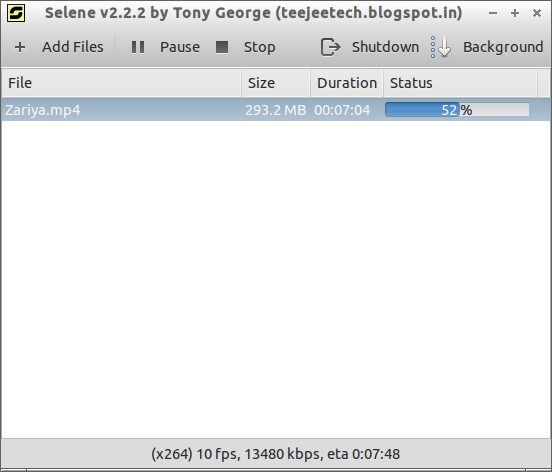Sort by the Duration column header

tap(347, 83)
